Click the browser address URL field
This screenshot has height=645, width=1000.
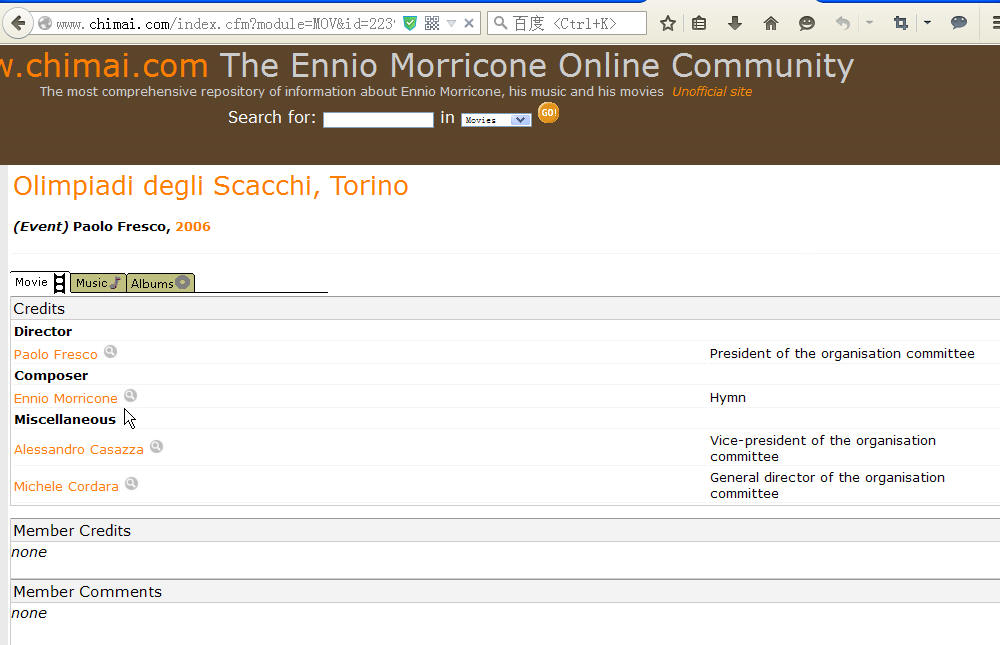coord(225,24)
